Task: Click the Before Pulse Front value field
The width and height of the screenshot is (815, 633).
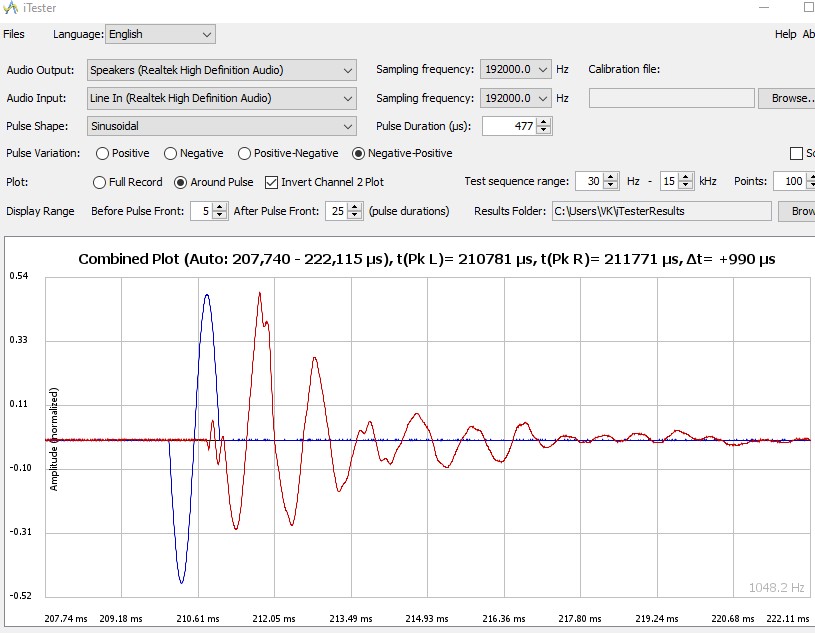Action: coord(202,211)
